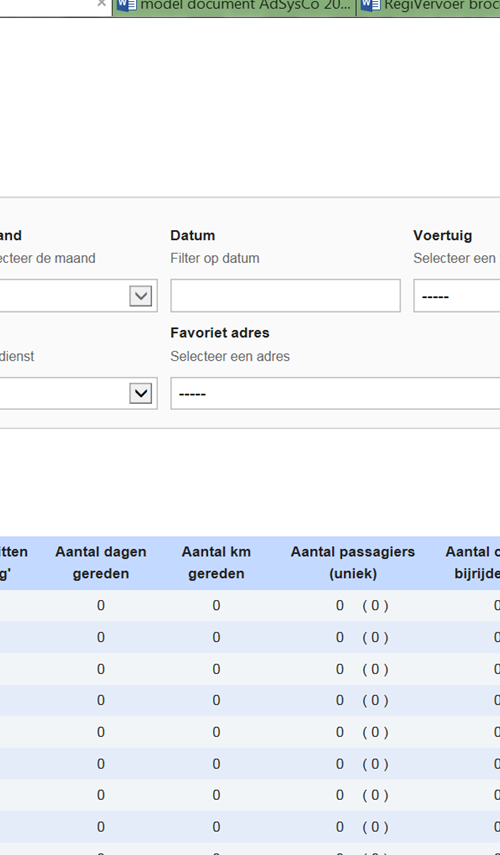Click the Favoriet adres label
Viewport: 500px width, 855px height.
[220, 333]
